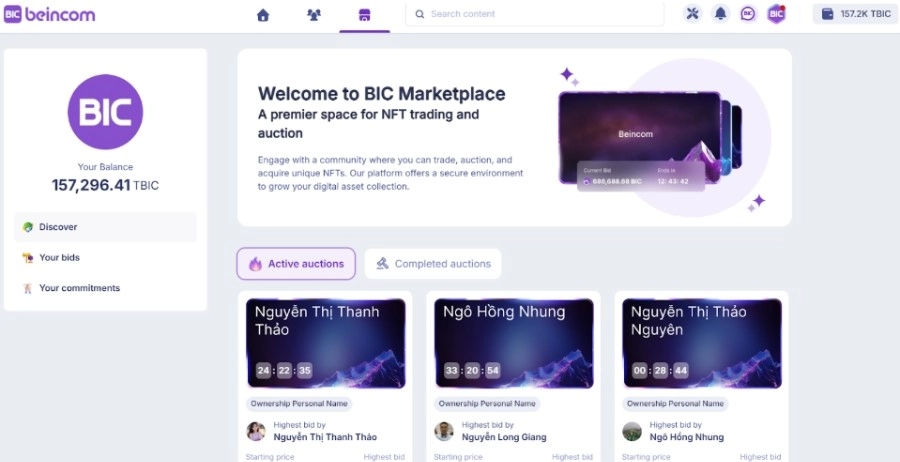Open Your bids in sidebar
Viewport: 900px width, 462px height.
click(105, 258)
